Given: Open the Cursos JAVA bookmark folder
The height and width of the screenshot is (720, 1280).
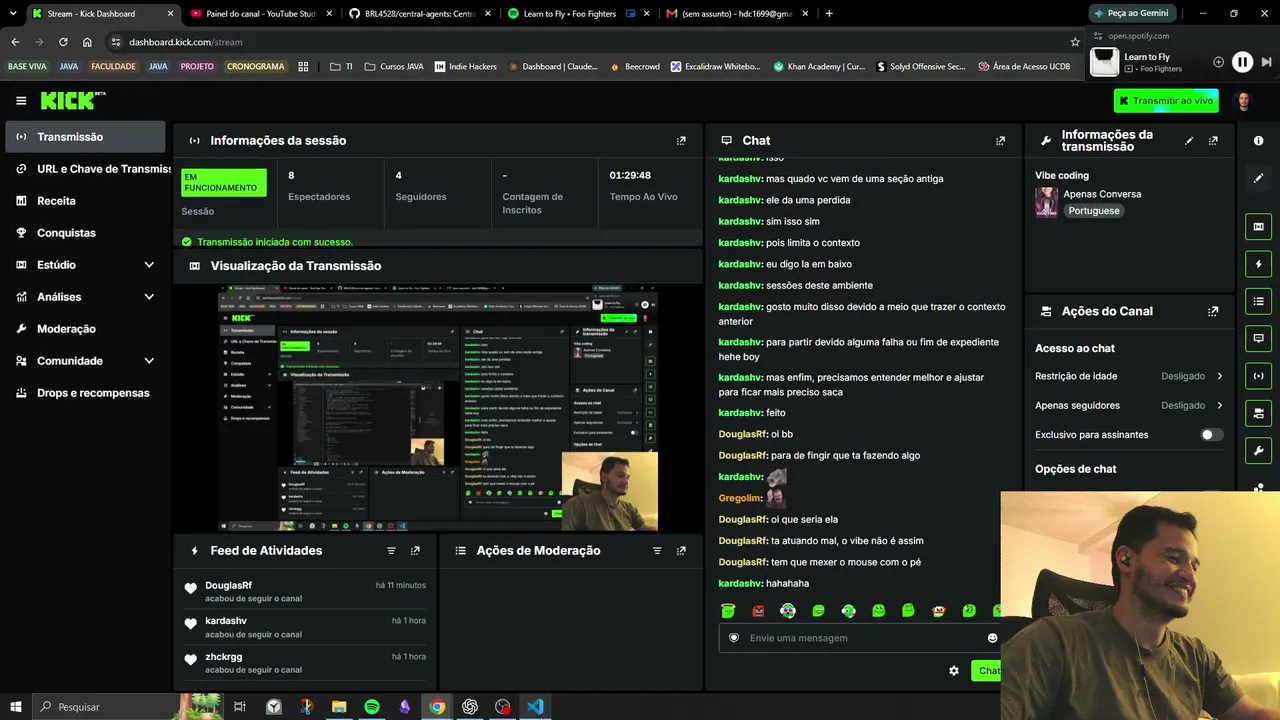Looking at the screenshot, I should click(x=394, y=66).
